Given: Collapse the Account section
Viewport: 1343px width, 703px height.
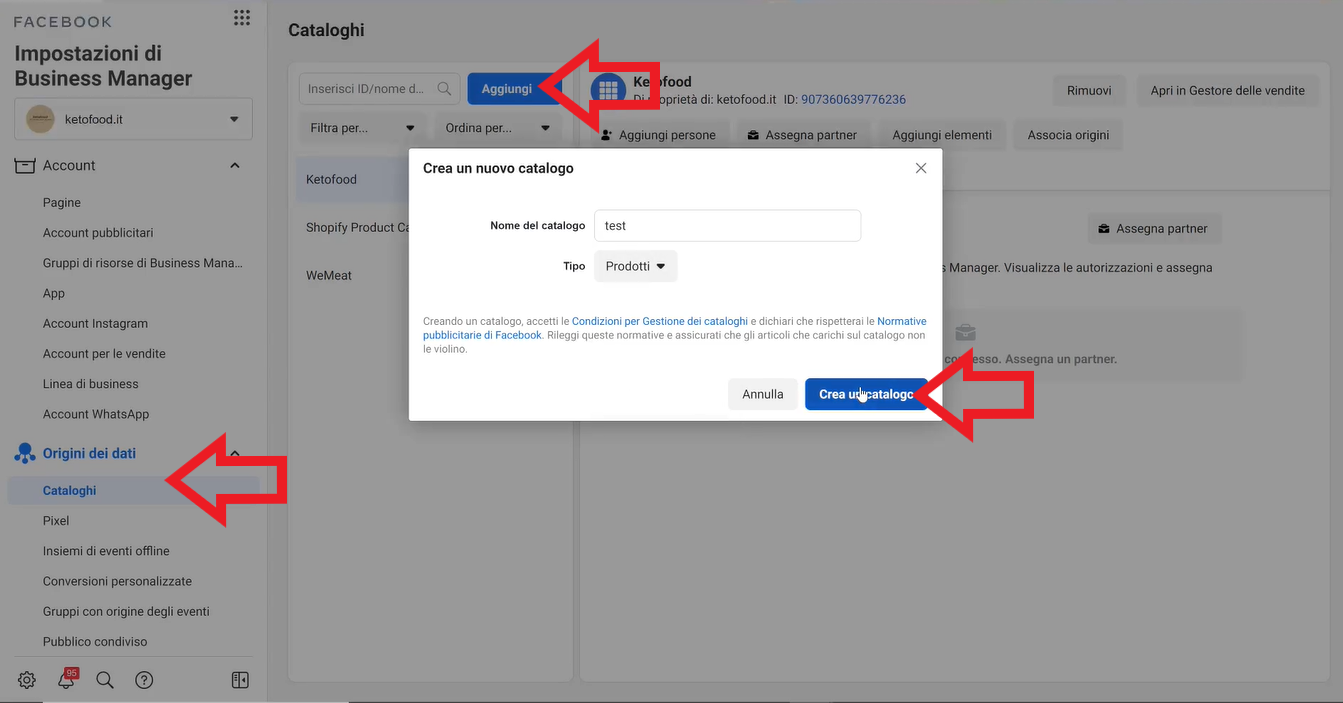Looking at the screenshot, I should click(235, 165).
